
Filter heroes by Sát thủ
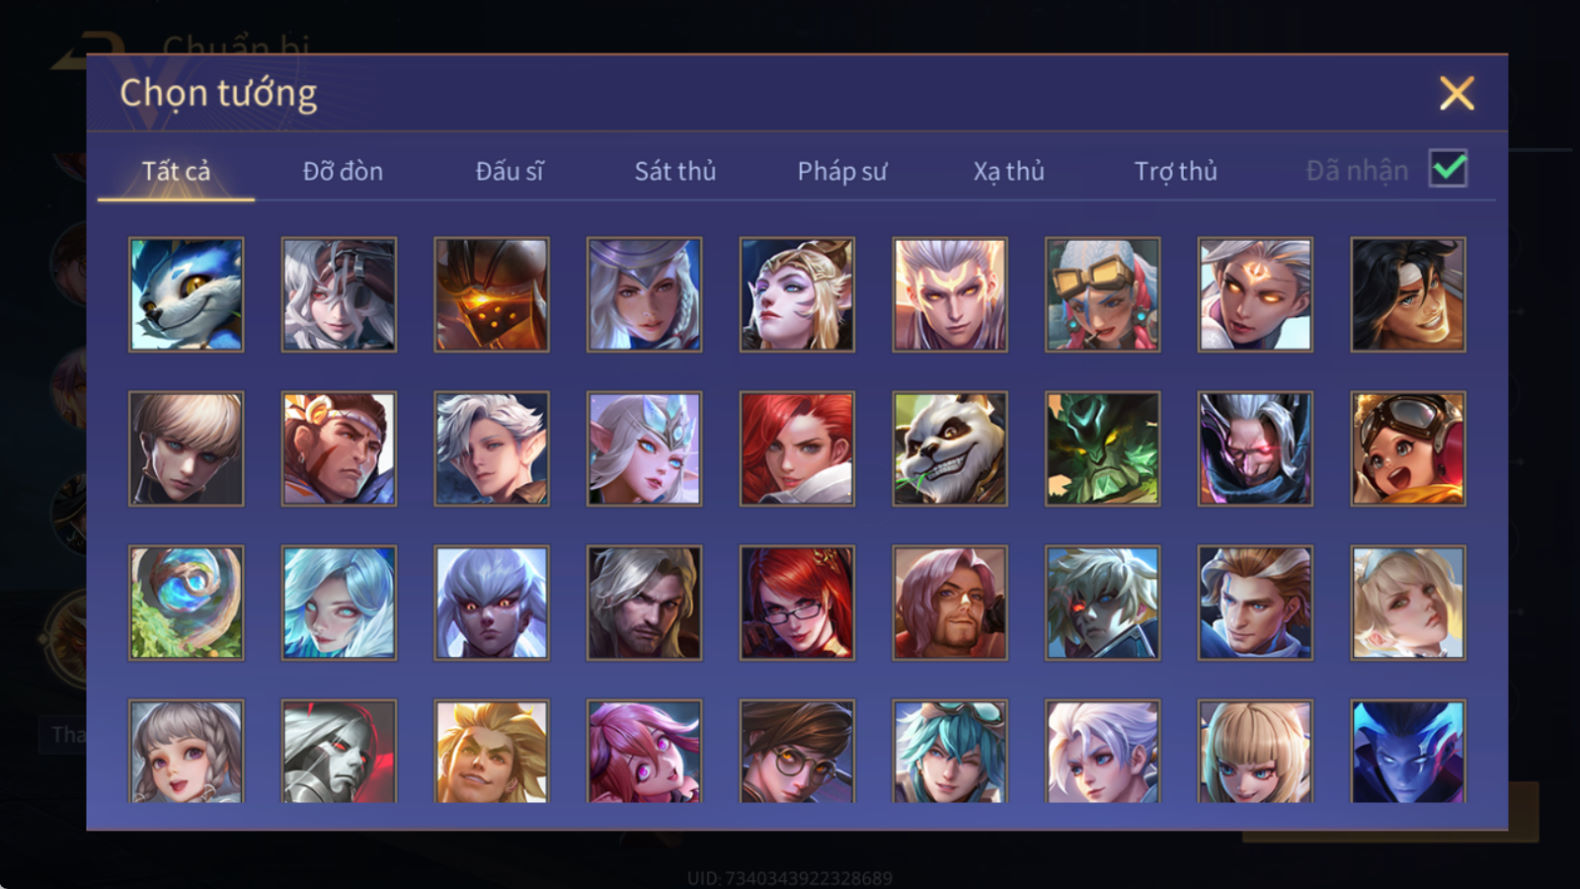click(675, 171)
